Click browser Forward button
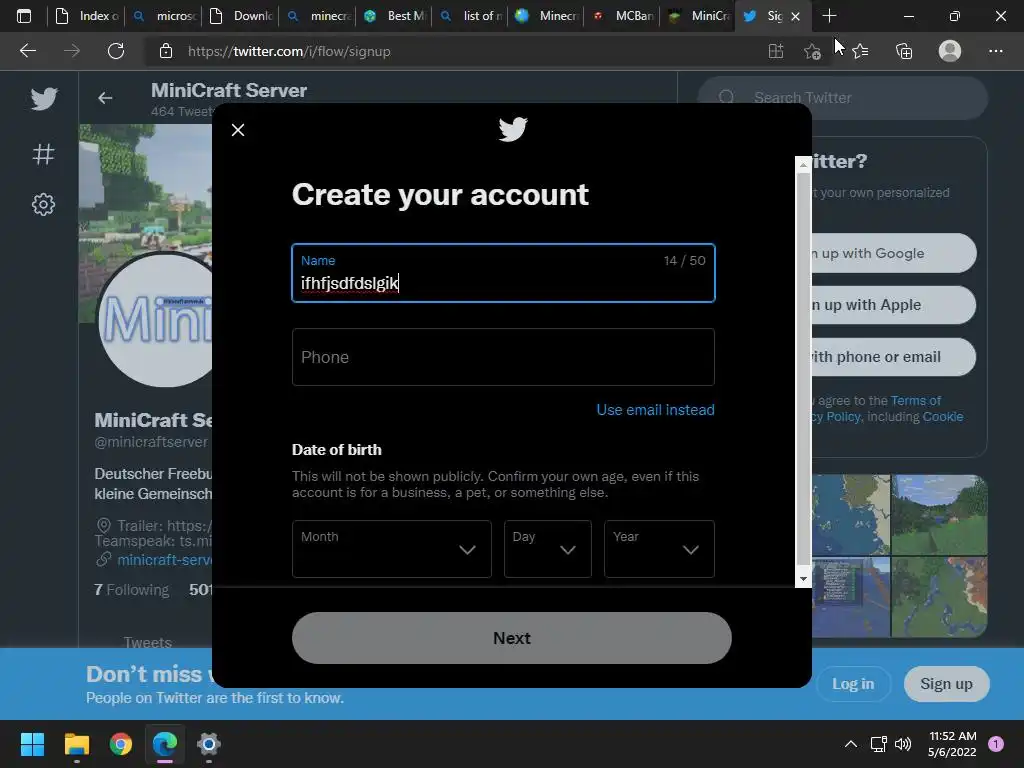Viewport: 1024px width, 768px height. click(x=72, y=51)
